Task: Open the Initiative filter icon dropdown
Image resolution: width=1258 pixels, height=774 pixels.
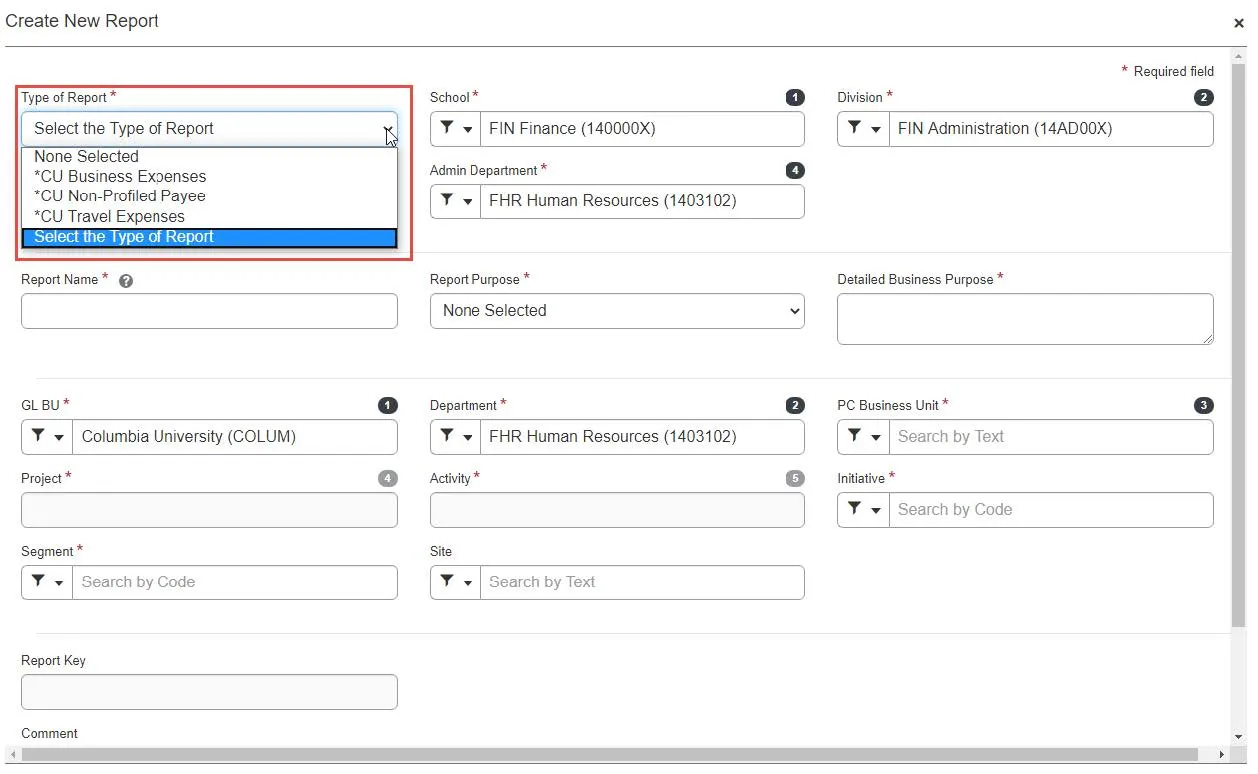Action: (863, 510)
